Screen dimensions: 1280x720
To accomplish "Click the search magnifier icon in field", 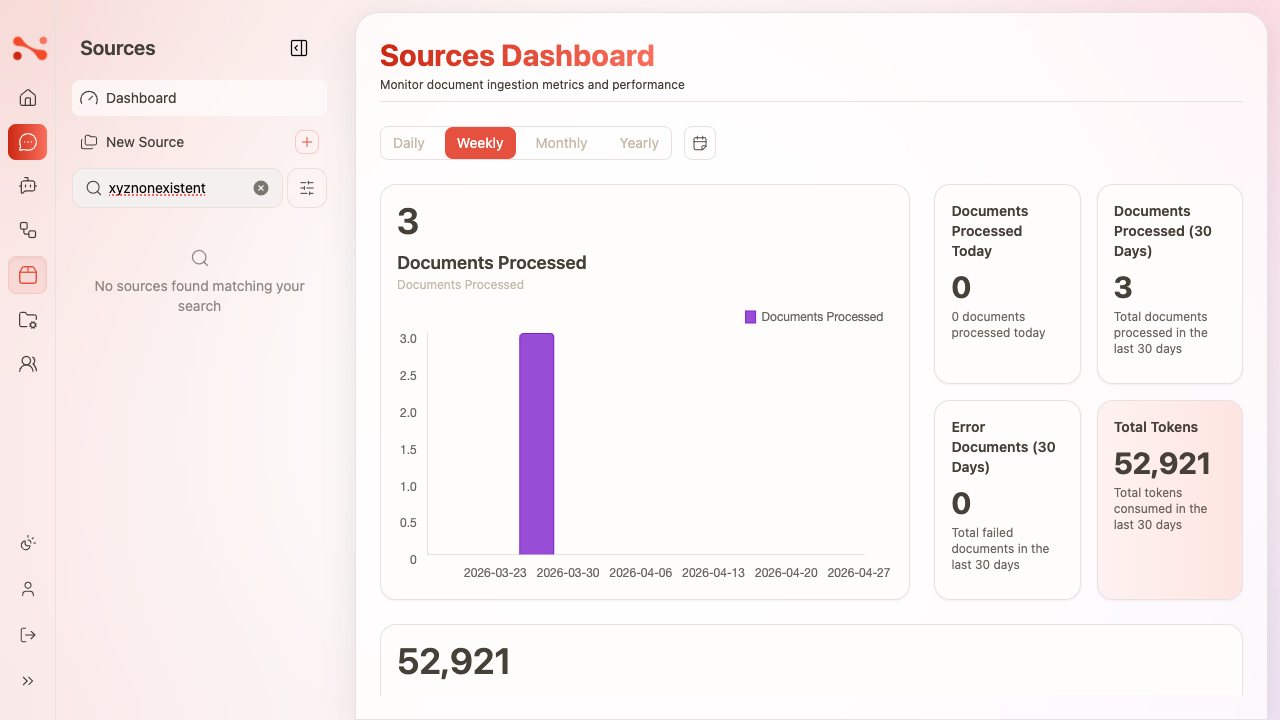I will pos(93,188).
